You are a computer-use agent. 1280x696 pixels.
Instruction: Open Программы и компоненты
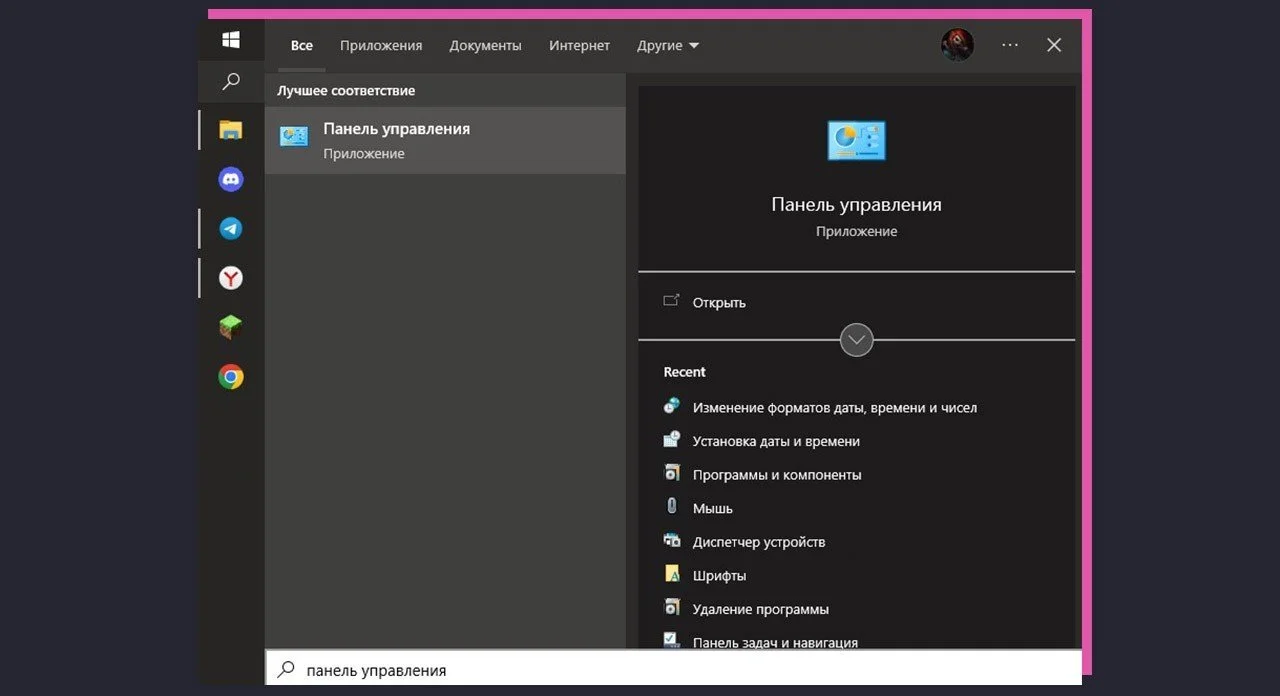click(x=777, y=475)
